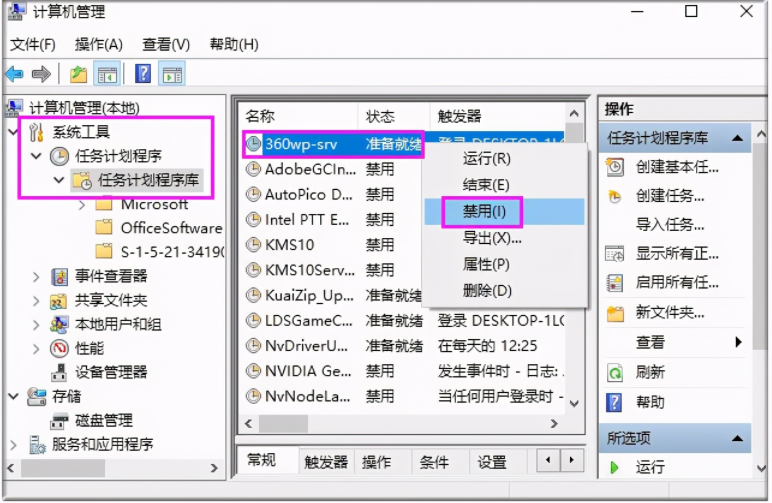Viewport: 772px width, 503px height.
Task: Open the 操作(A) menu in menu bar
Action: pyautogui.click(x=98, y=44)
